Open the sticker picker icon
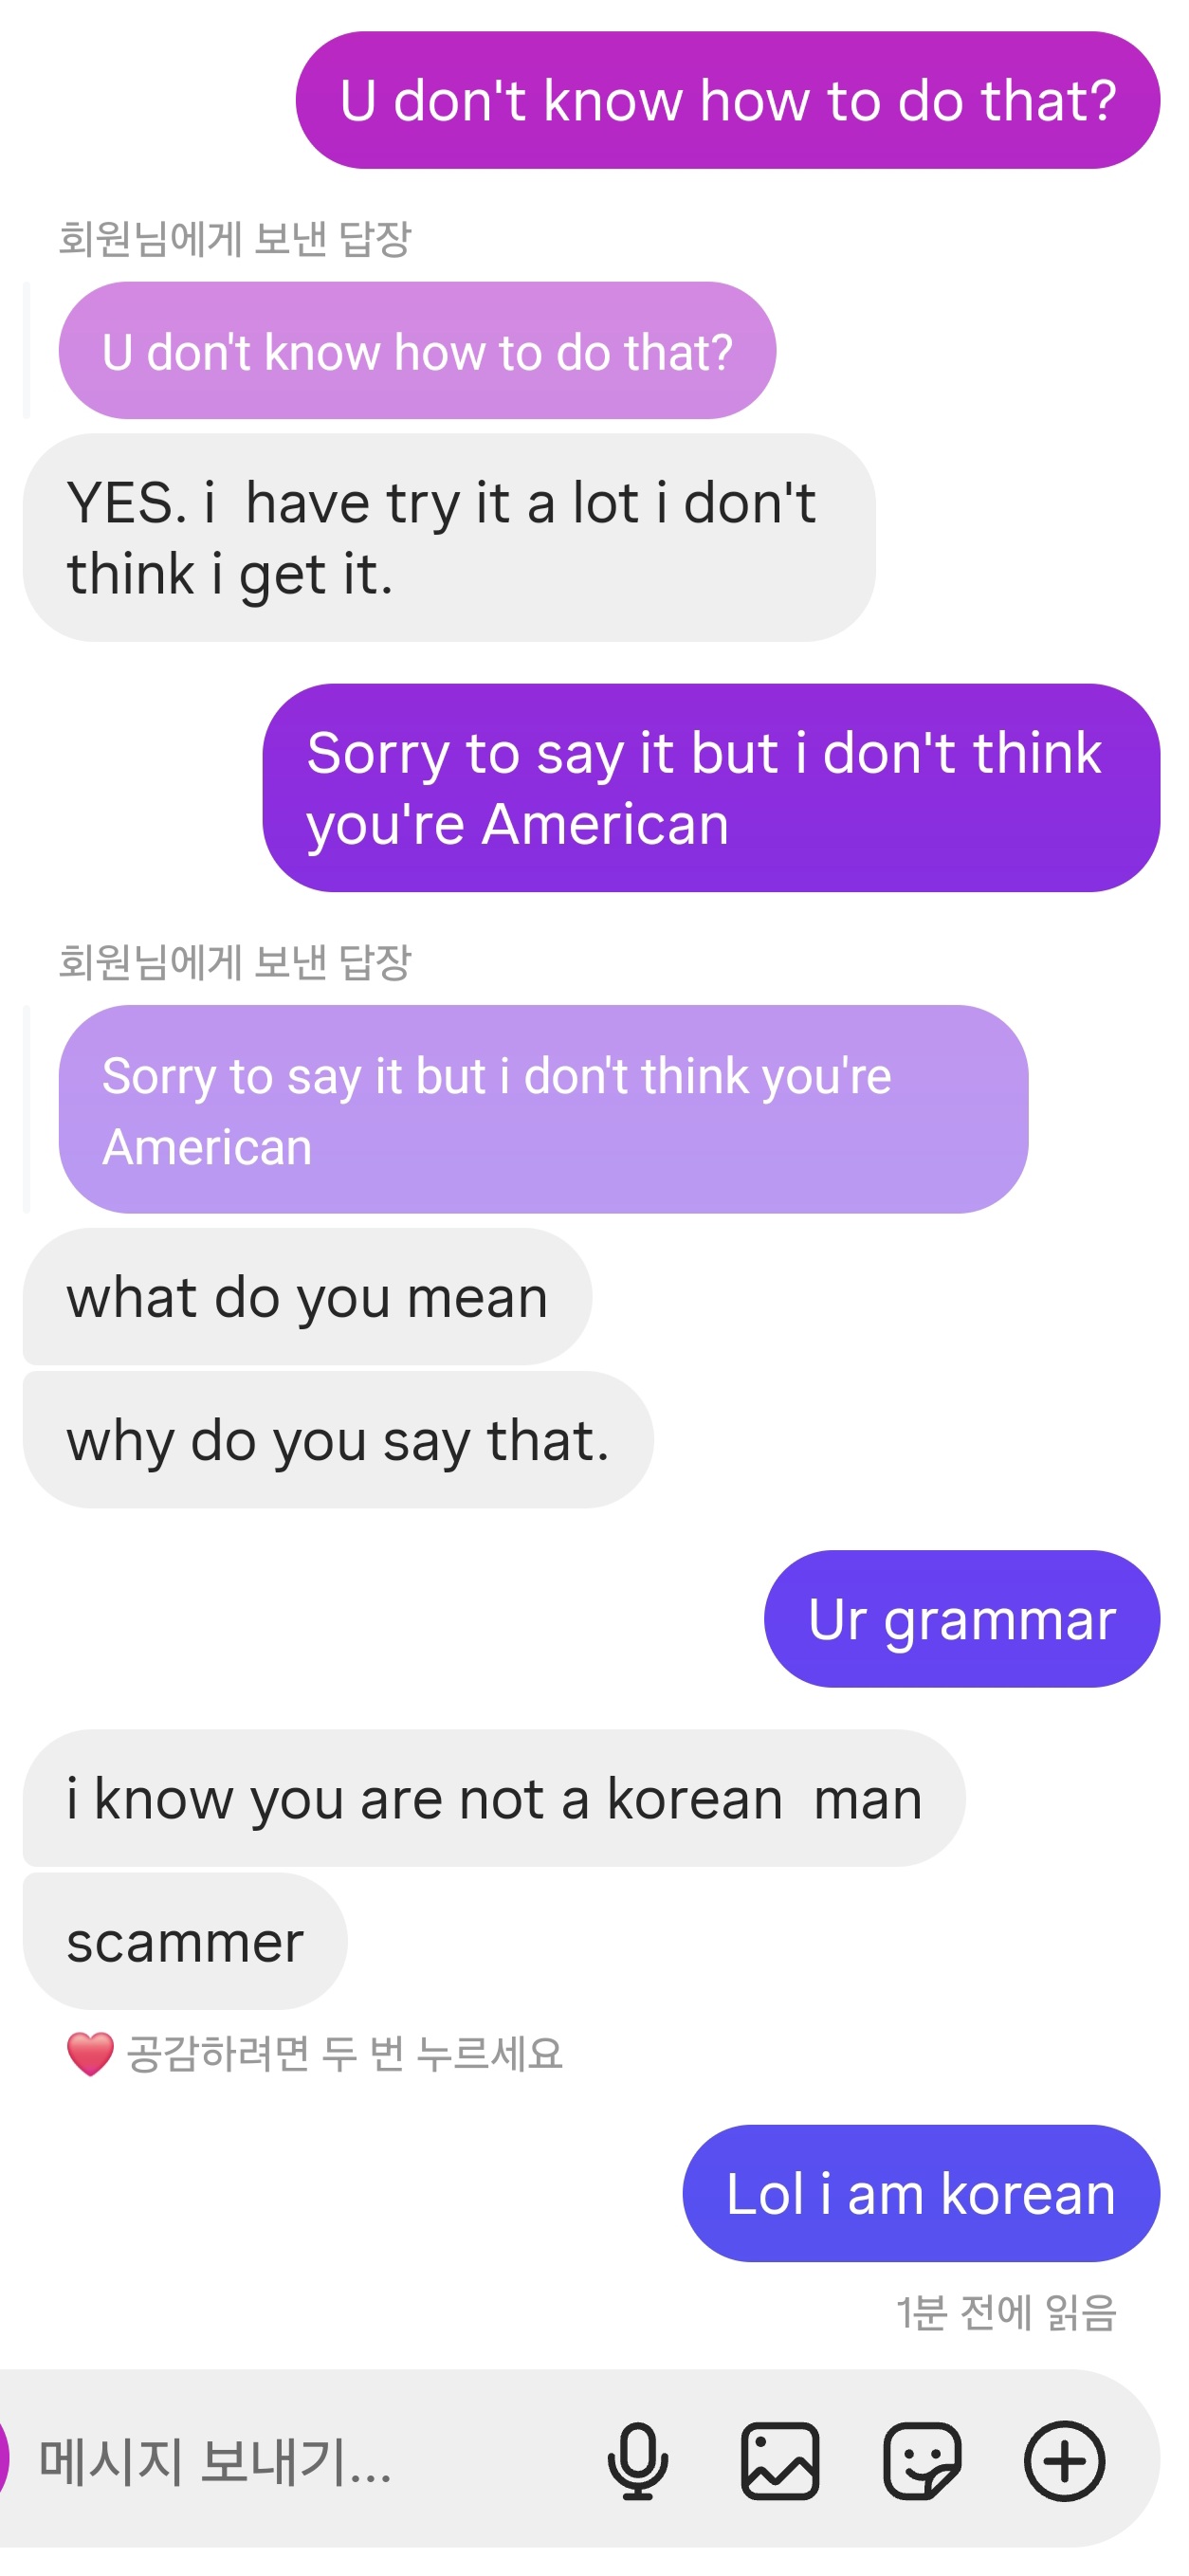 pyautogui.click(x=921, y=2460)
